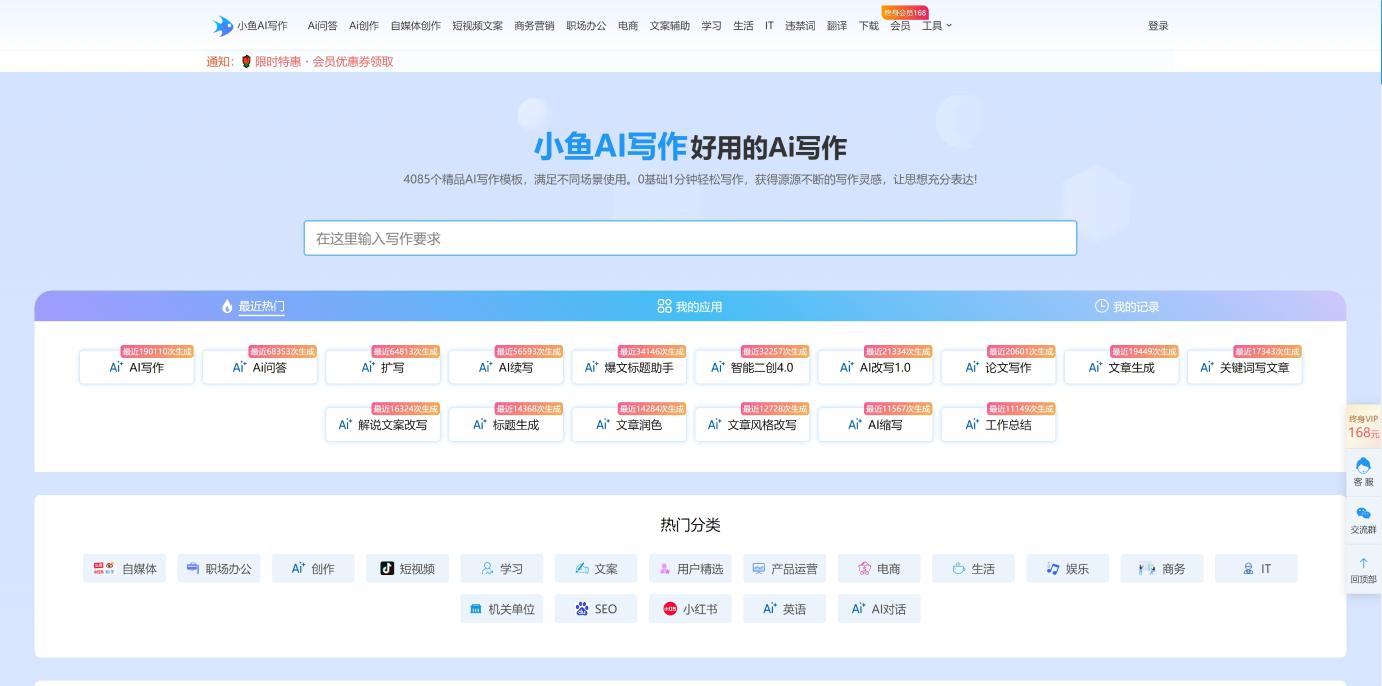Open the AI改写1.0 app card
Screen dimensions: 1382x686
pos(875,367)
